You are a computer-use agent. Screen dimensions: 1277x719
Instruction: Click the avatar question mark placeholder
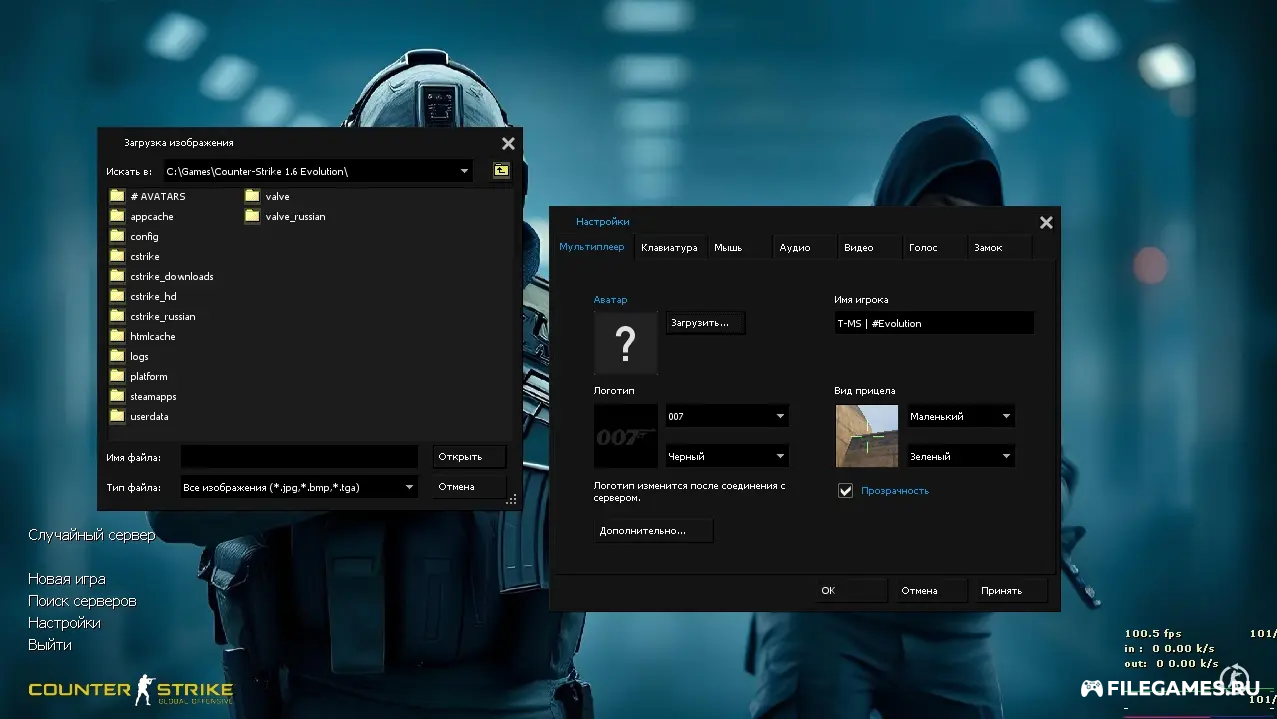click(x=626, y=343)
